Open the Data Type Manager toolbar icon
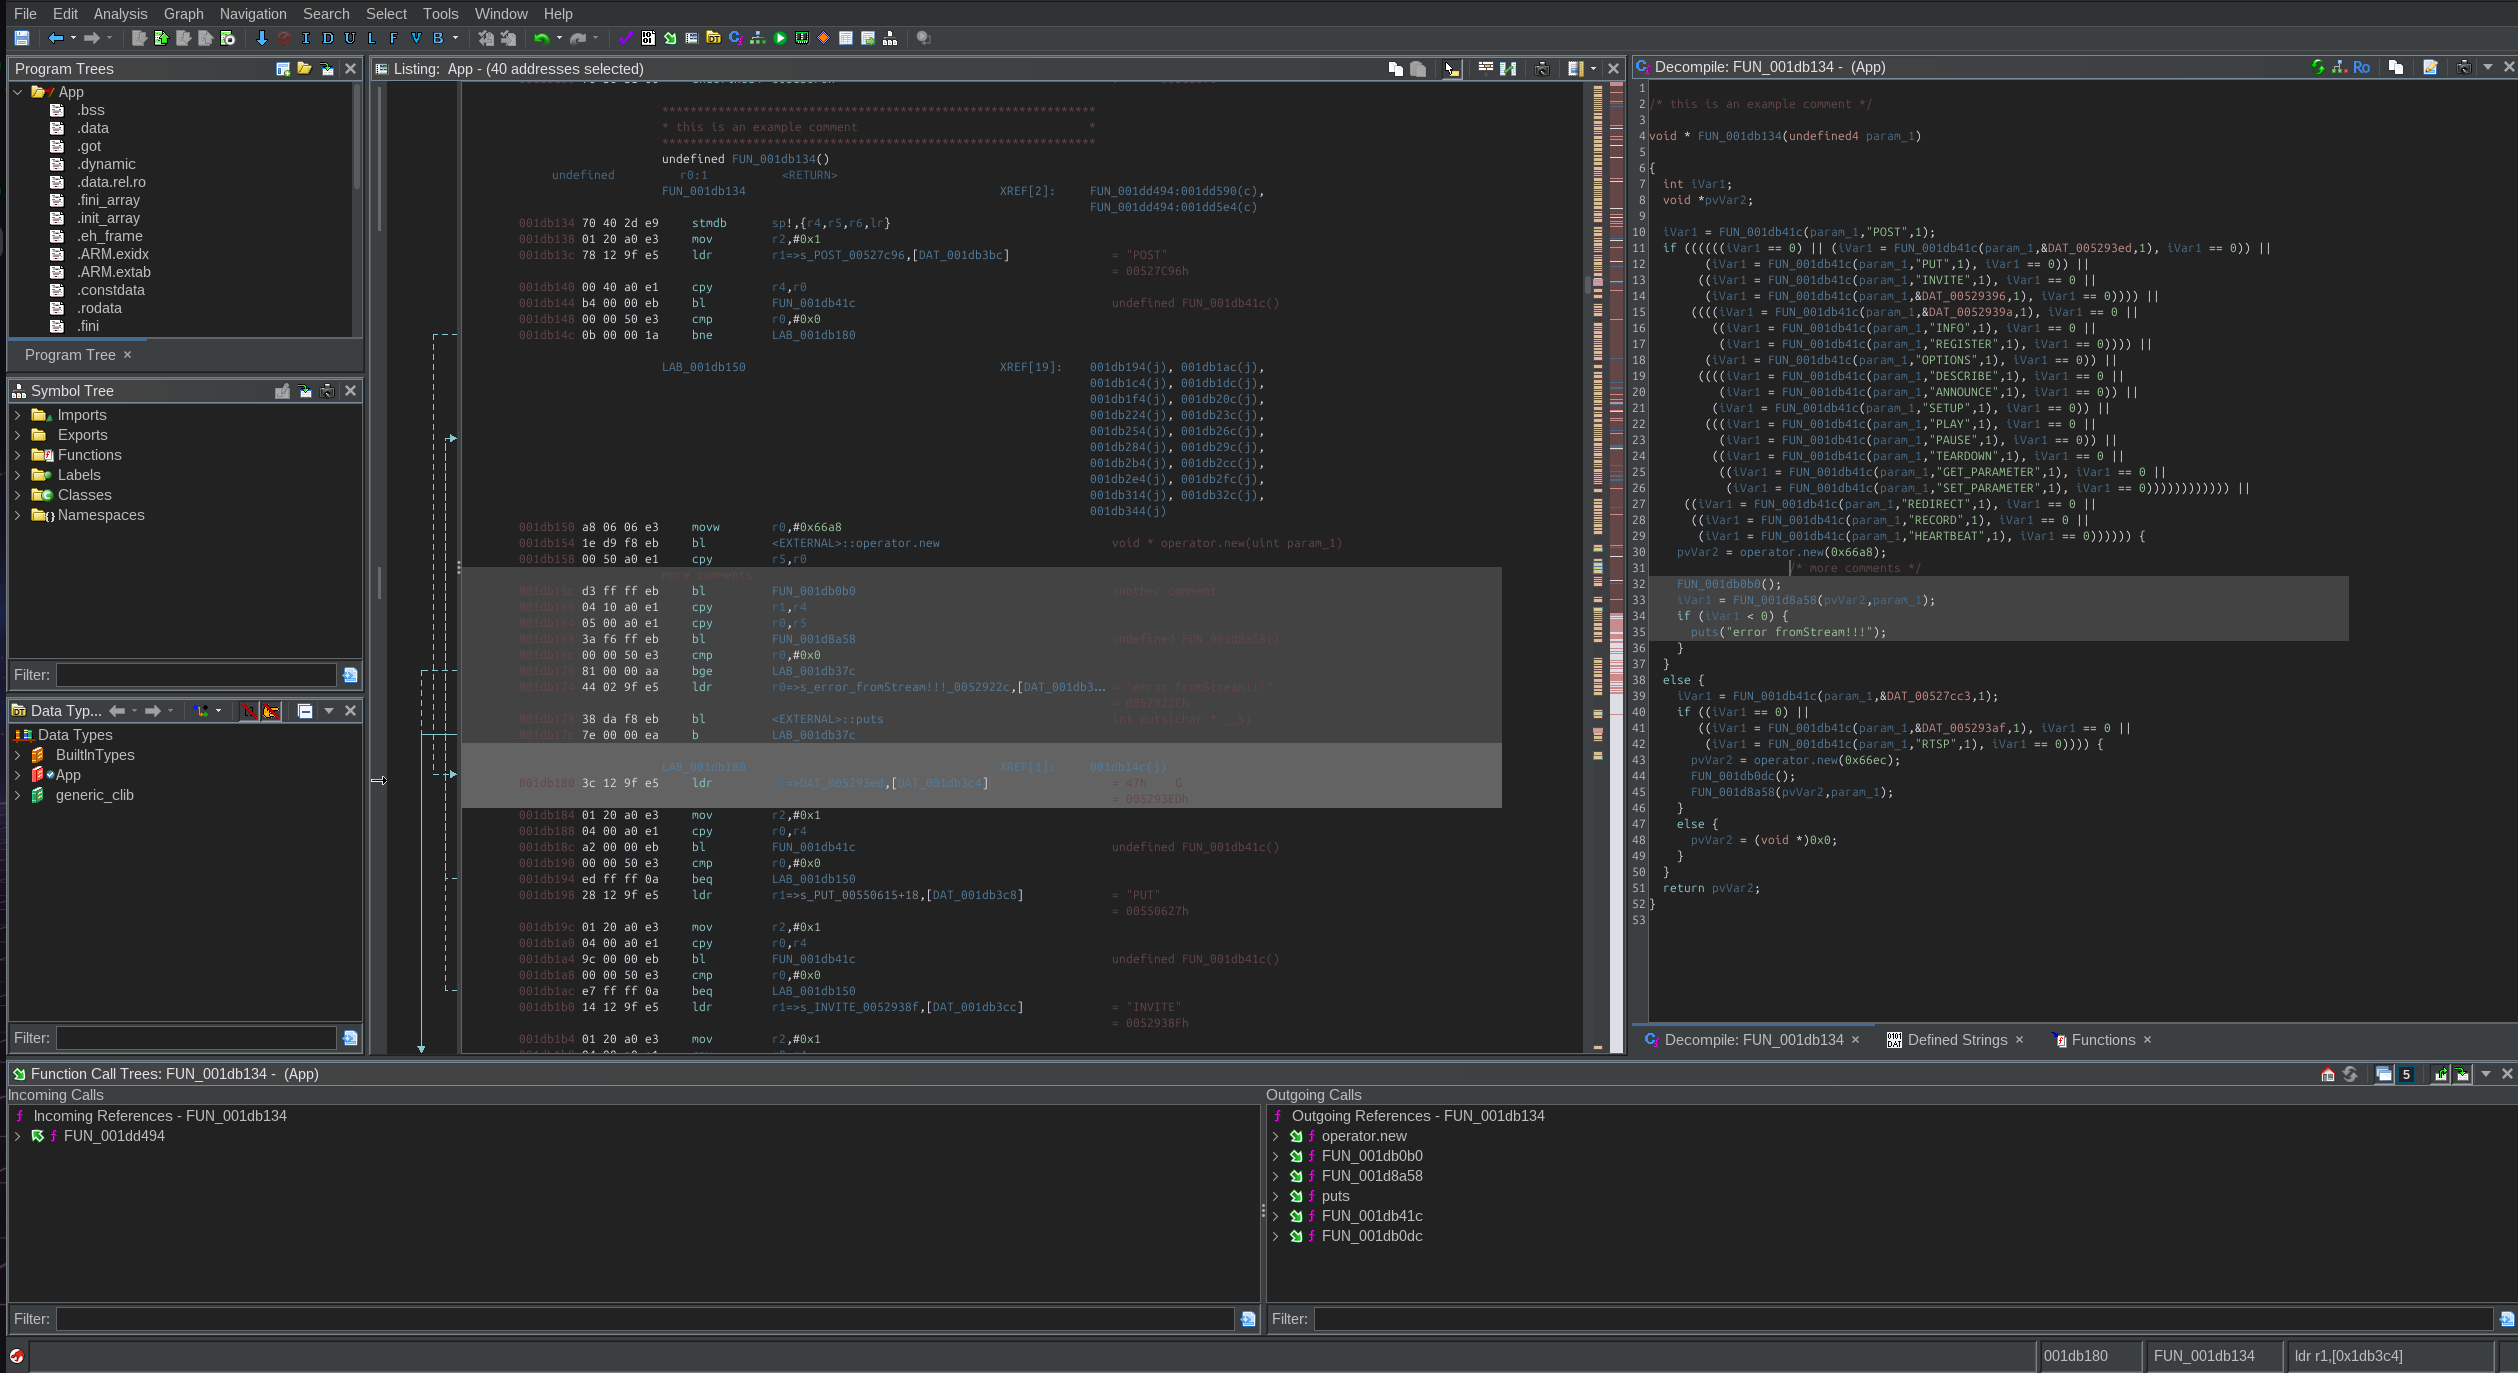This screenshot has height=1374, width=2518. 713,38
